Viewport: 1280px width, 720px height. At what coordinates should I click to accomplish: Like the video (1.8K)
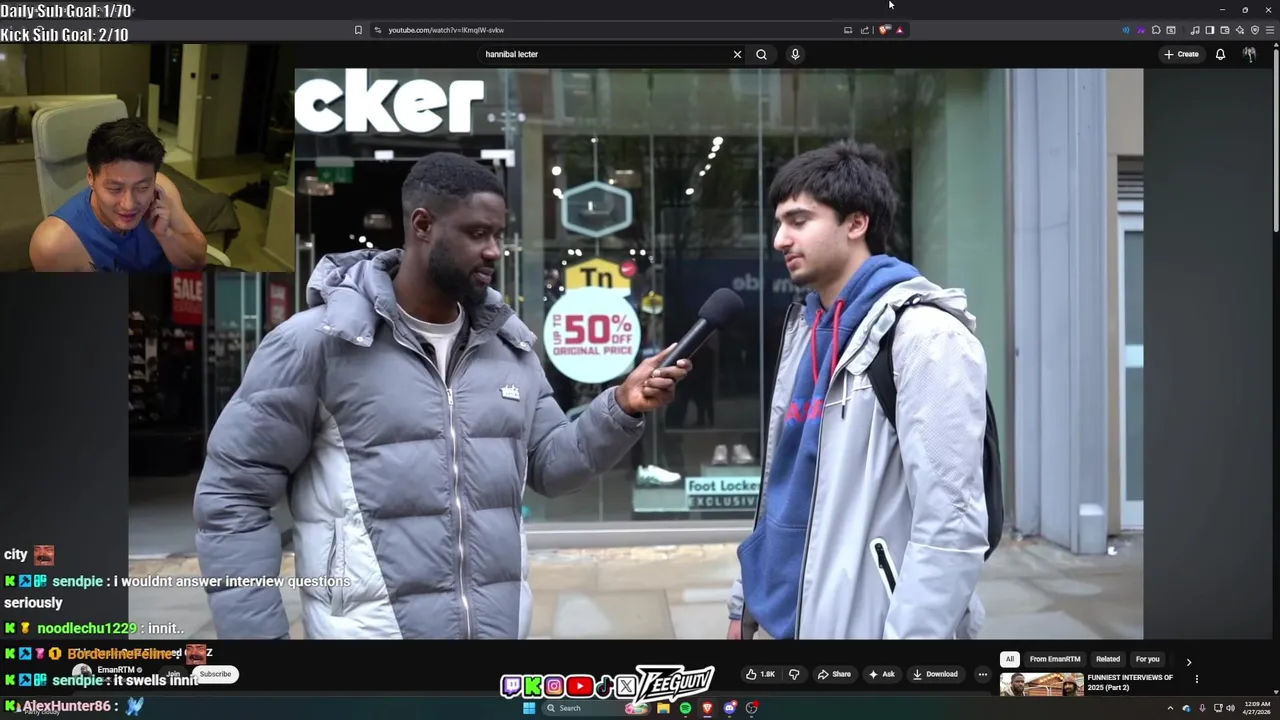point(761,674)
